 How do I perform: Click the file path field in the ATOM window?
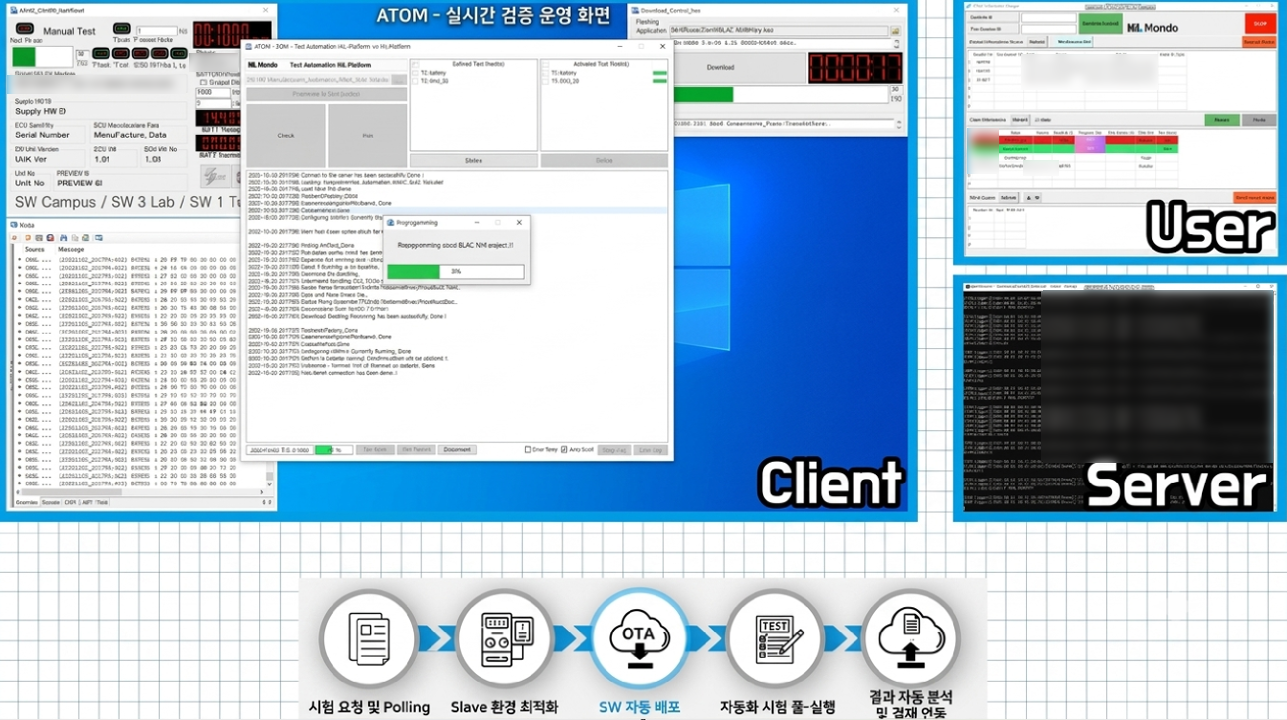318,80
